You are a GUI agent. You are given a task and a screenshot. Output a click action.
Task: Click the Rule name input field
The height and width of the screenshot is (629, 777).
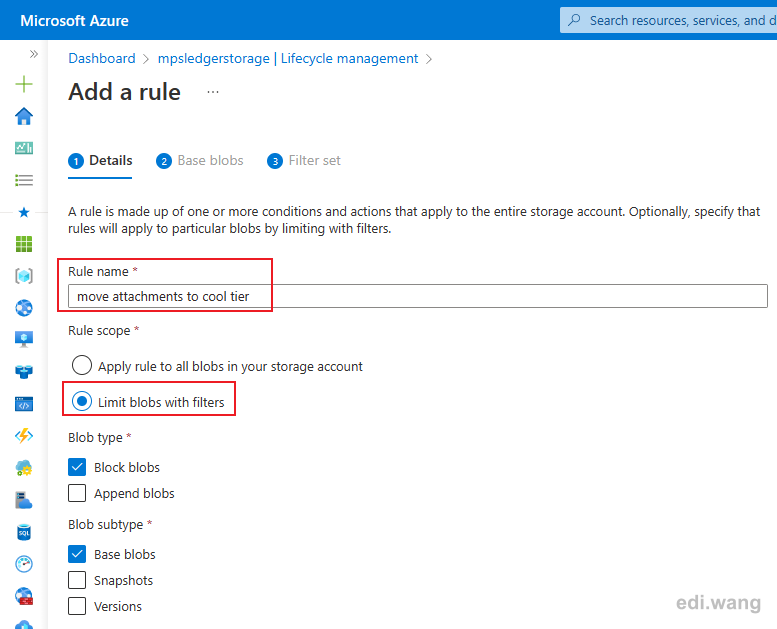[418, 296]
